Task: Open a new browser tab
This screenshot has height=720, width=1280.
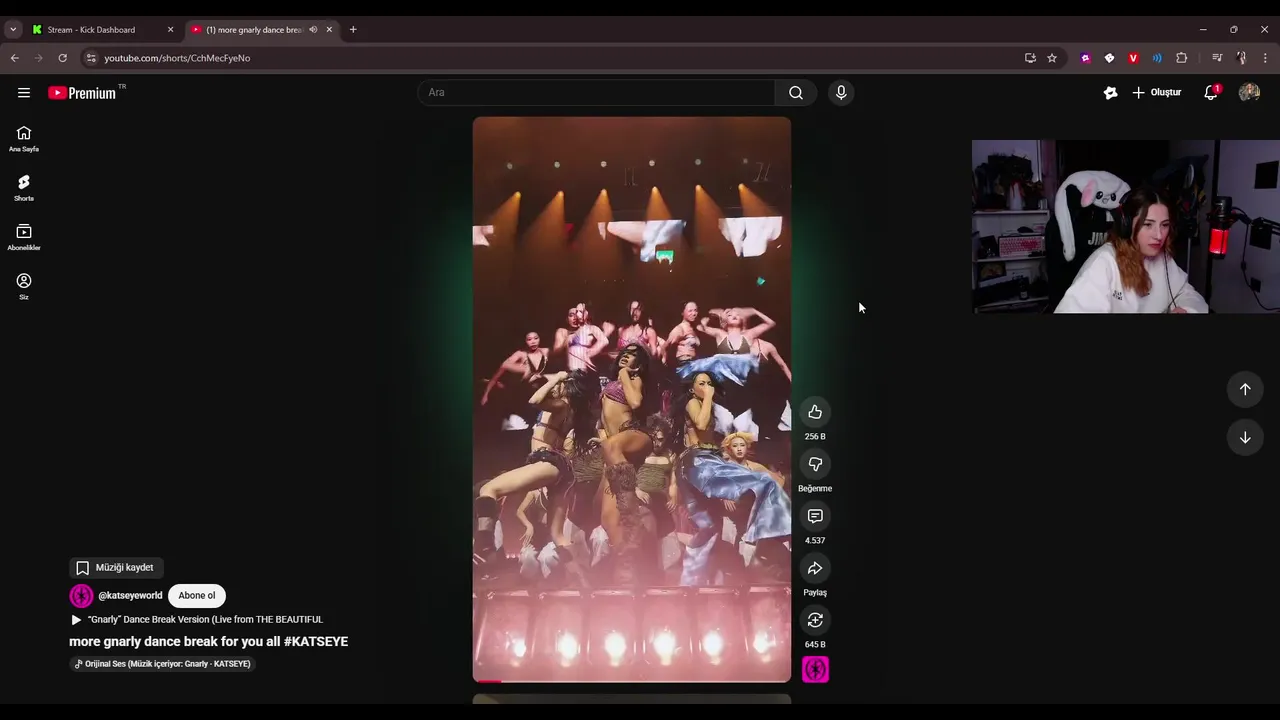Action: pyautogui.click(x=353, y=30)
